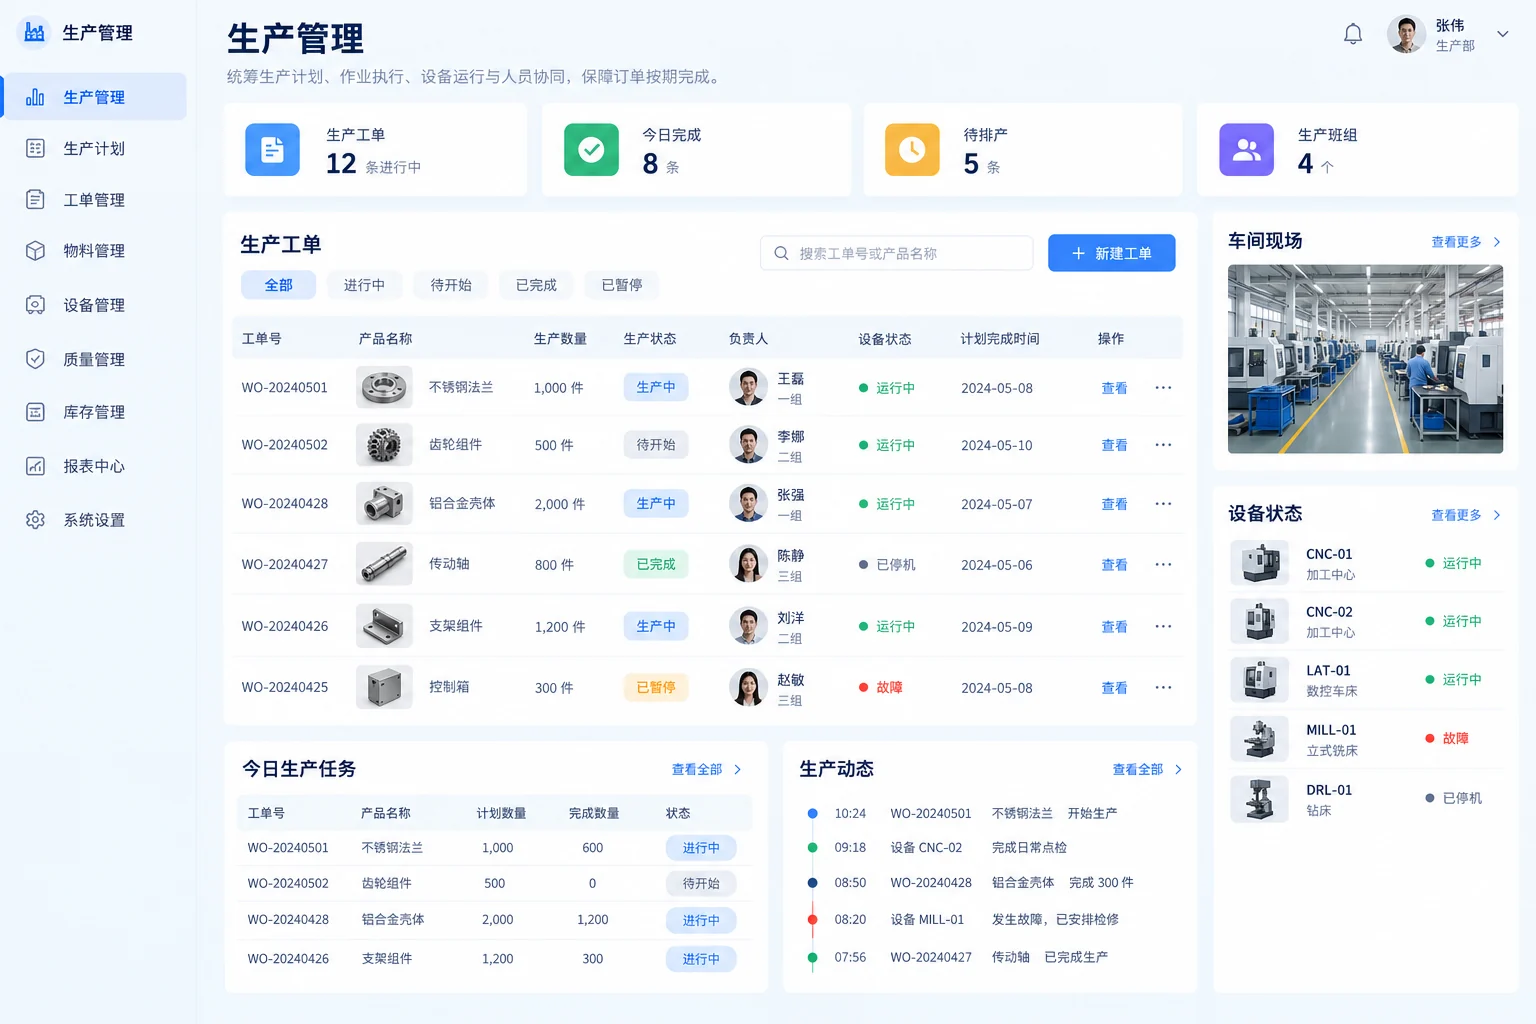Click the blue 生产工单 document card icon
The height and width of the screenshot is (1024, 1536).
pyautogui.click(x=272, y=150)
